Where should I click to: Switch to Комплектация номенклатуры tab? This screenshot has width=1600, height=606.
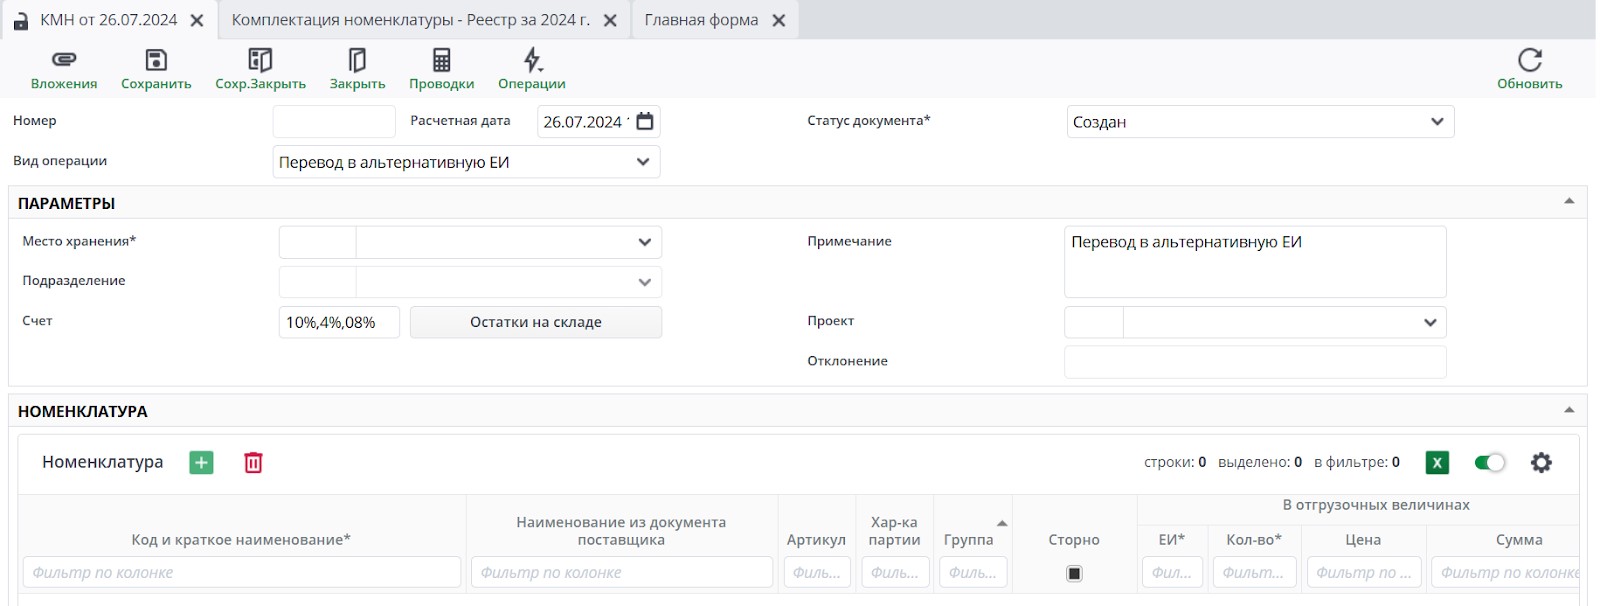pos(410,20)
